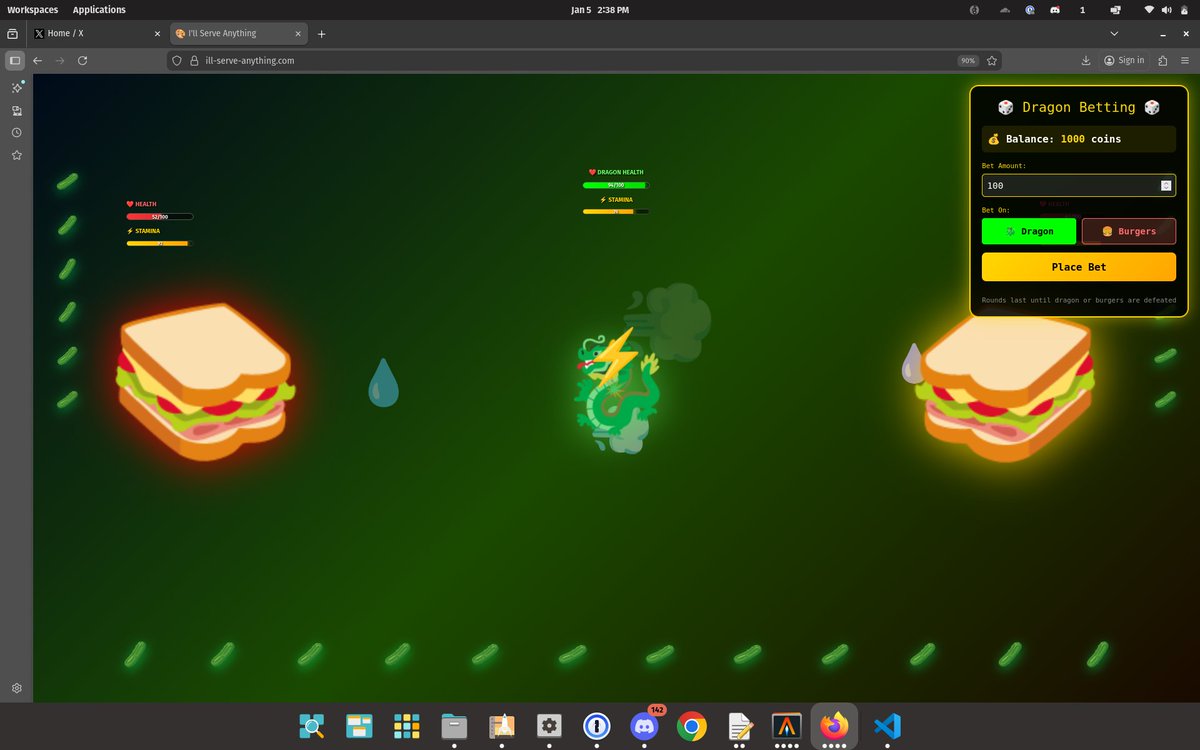Click the battery power indicator
The image size is (1200, 750).
point(1183,9)
